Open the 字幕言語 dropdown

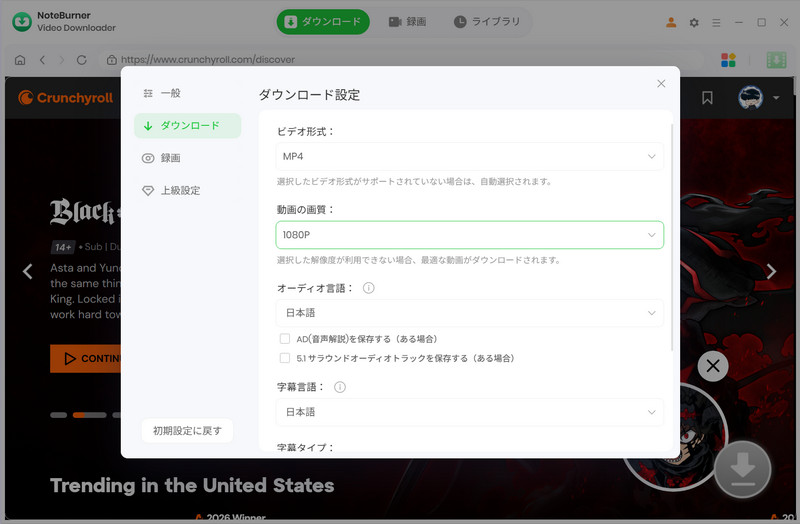pyautogui.click(x=469, y=412)
